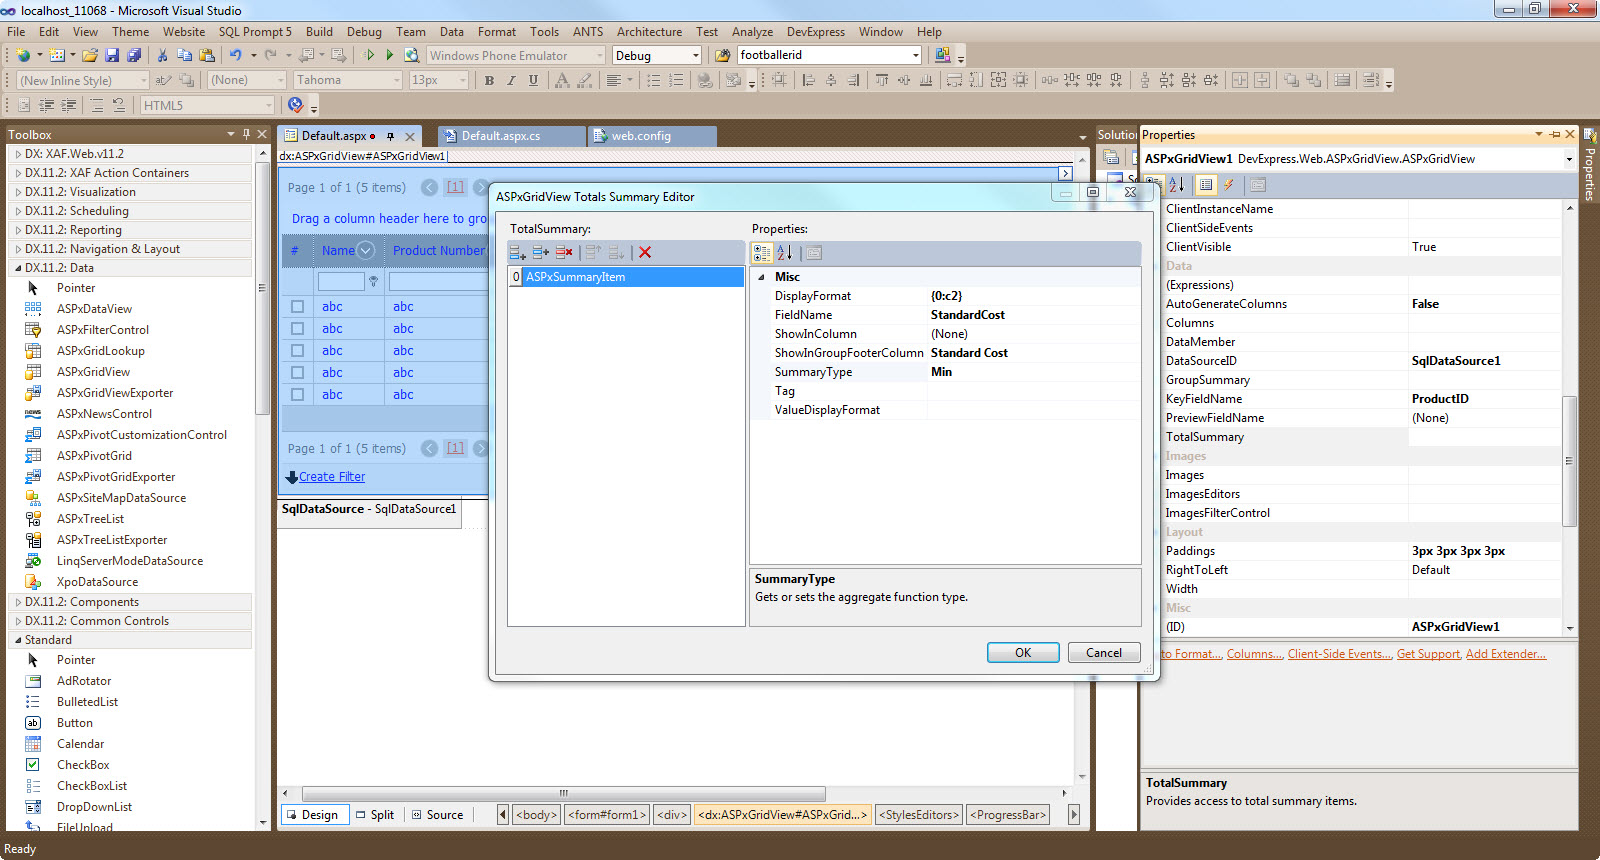The image size is (1600, 860).
Task: Select TotalSummary property in Properties window
Action: pos(1204,437)
